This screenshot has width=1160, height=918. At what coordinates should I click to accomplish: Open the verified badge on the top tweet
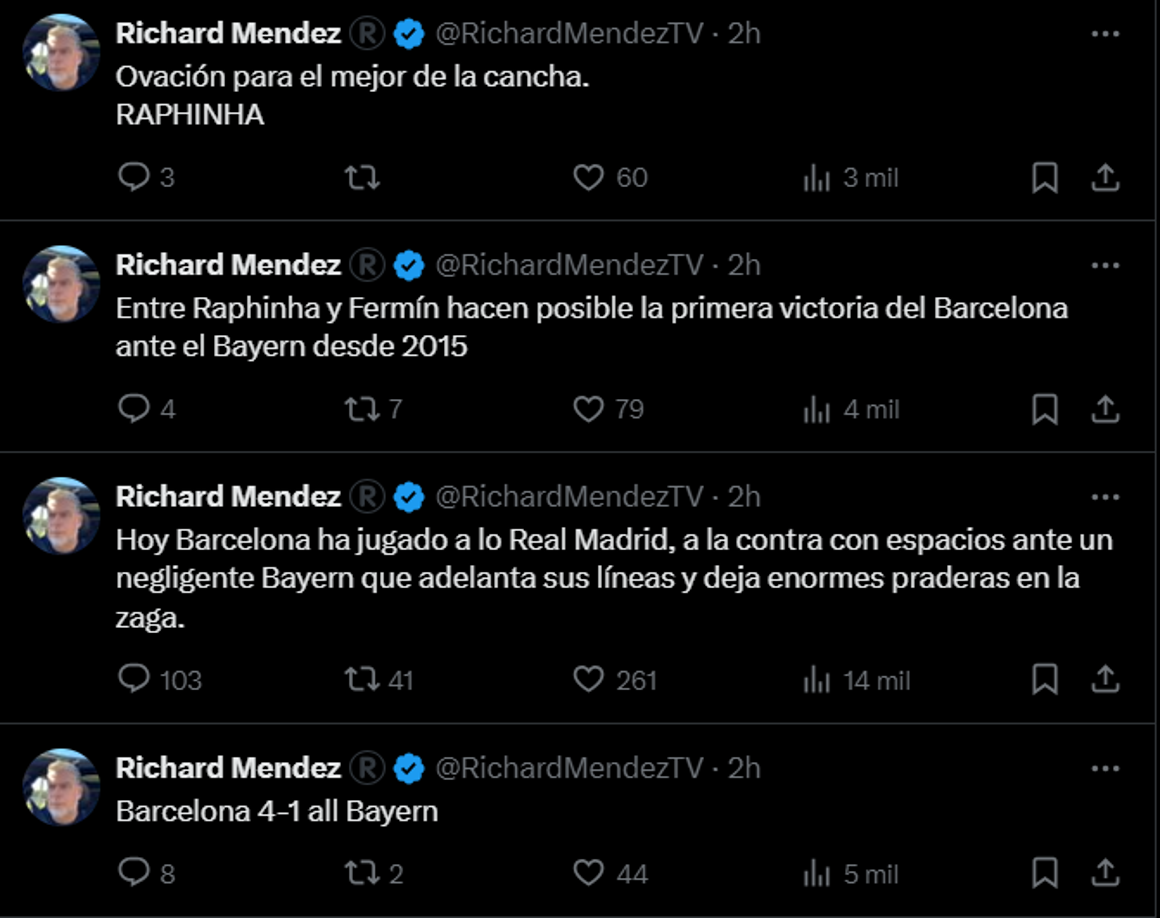tap(404, 31)
